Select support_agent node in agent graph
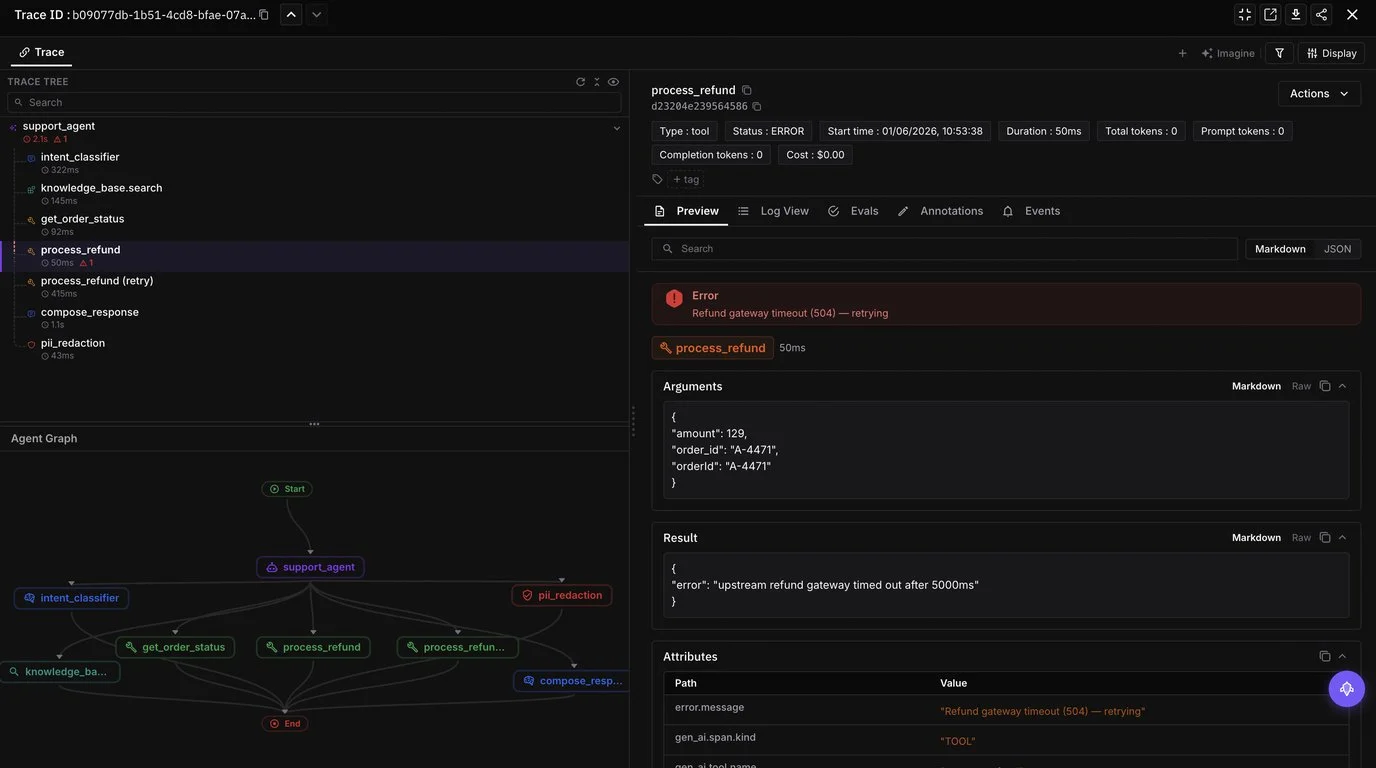The width and height of the screenshot is (1376, 768). click(310, 567)
